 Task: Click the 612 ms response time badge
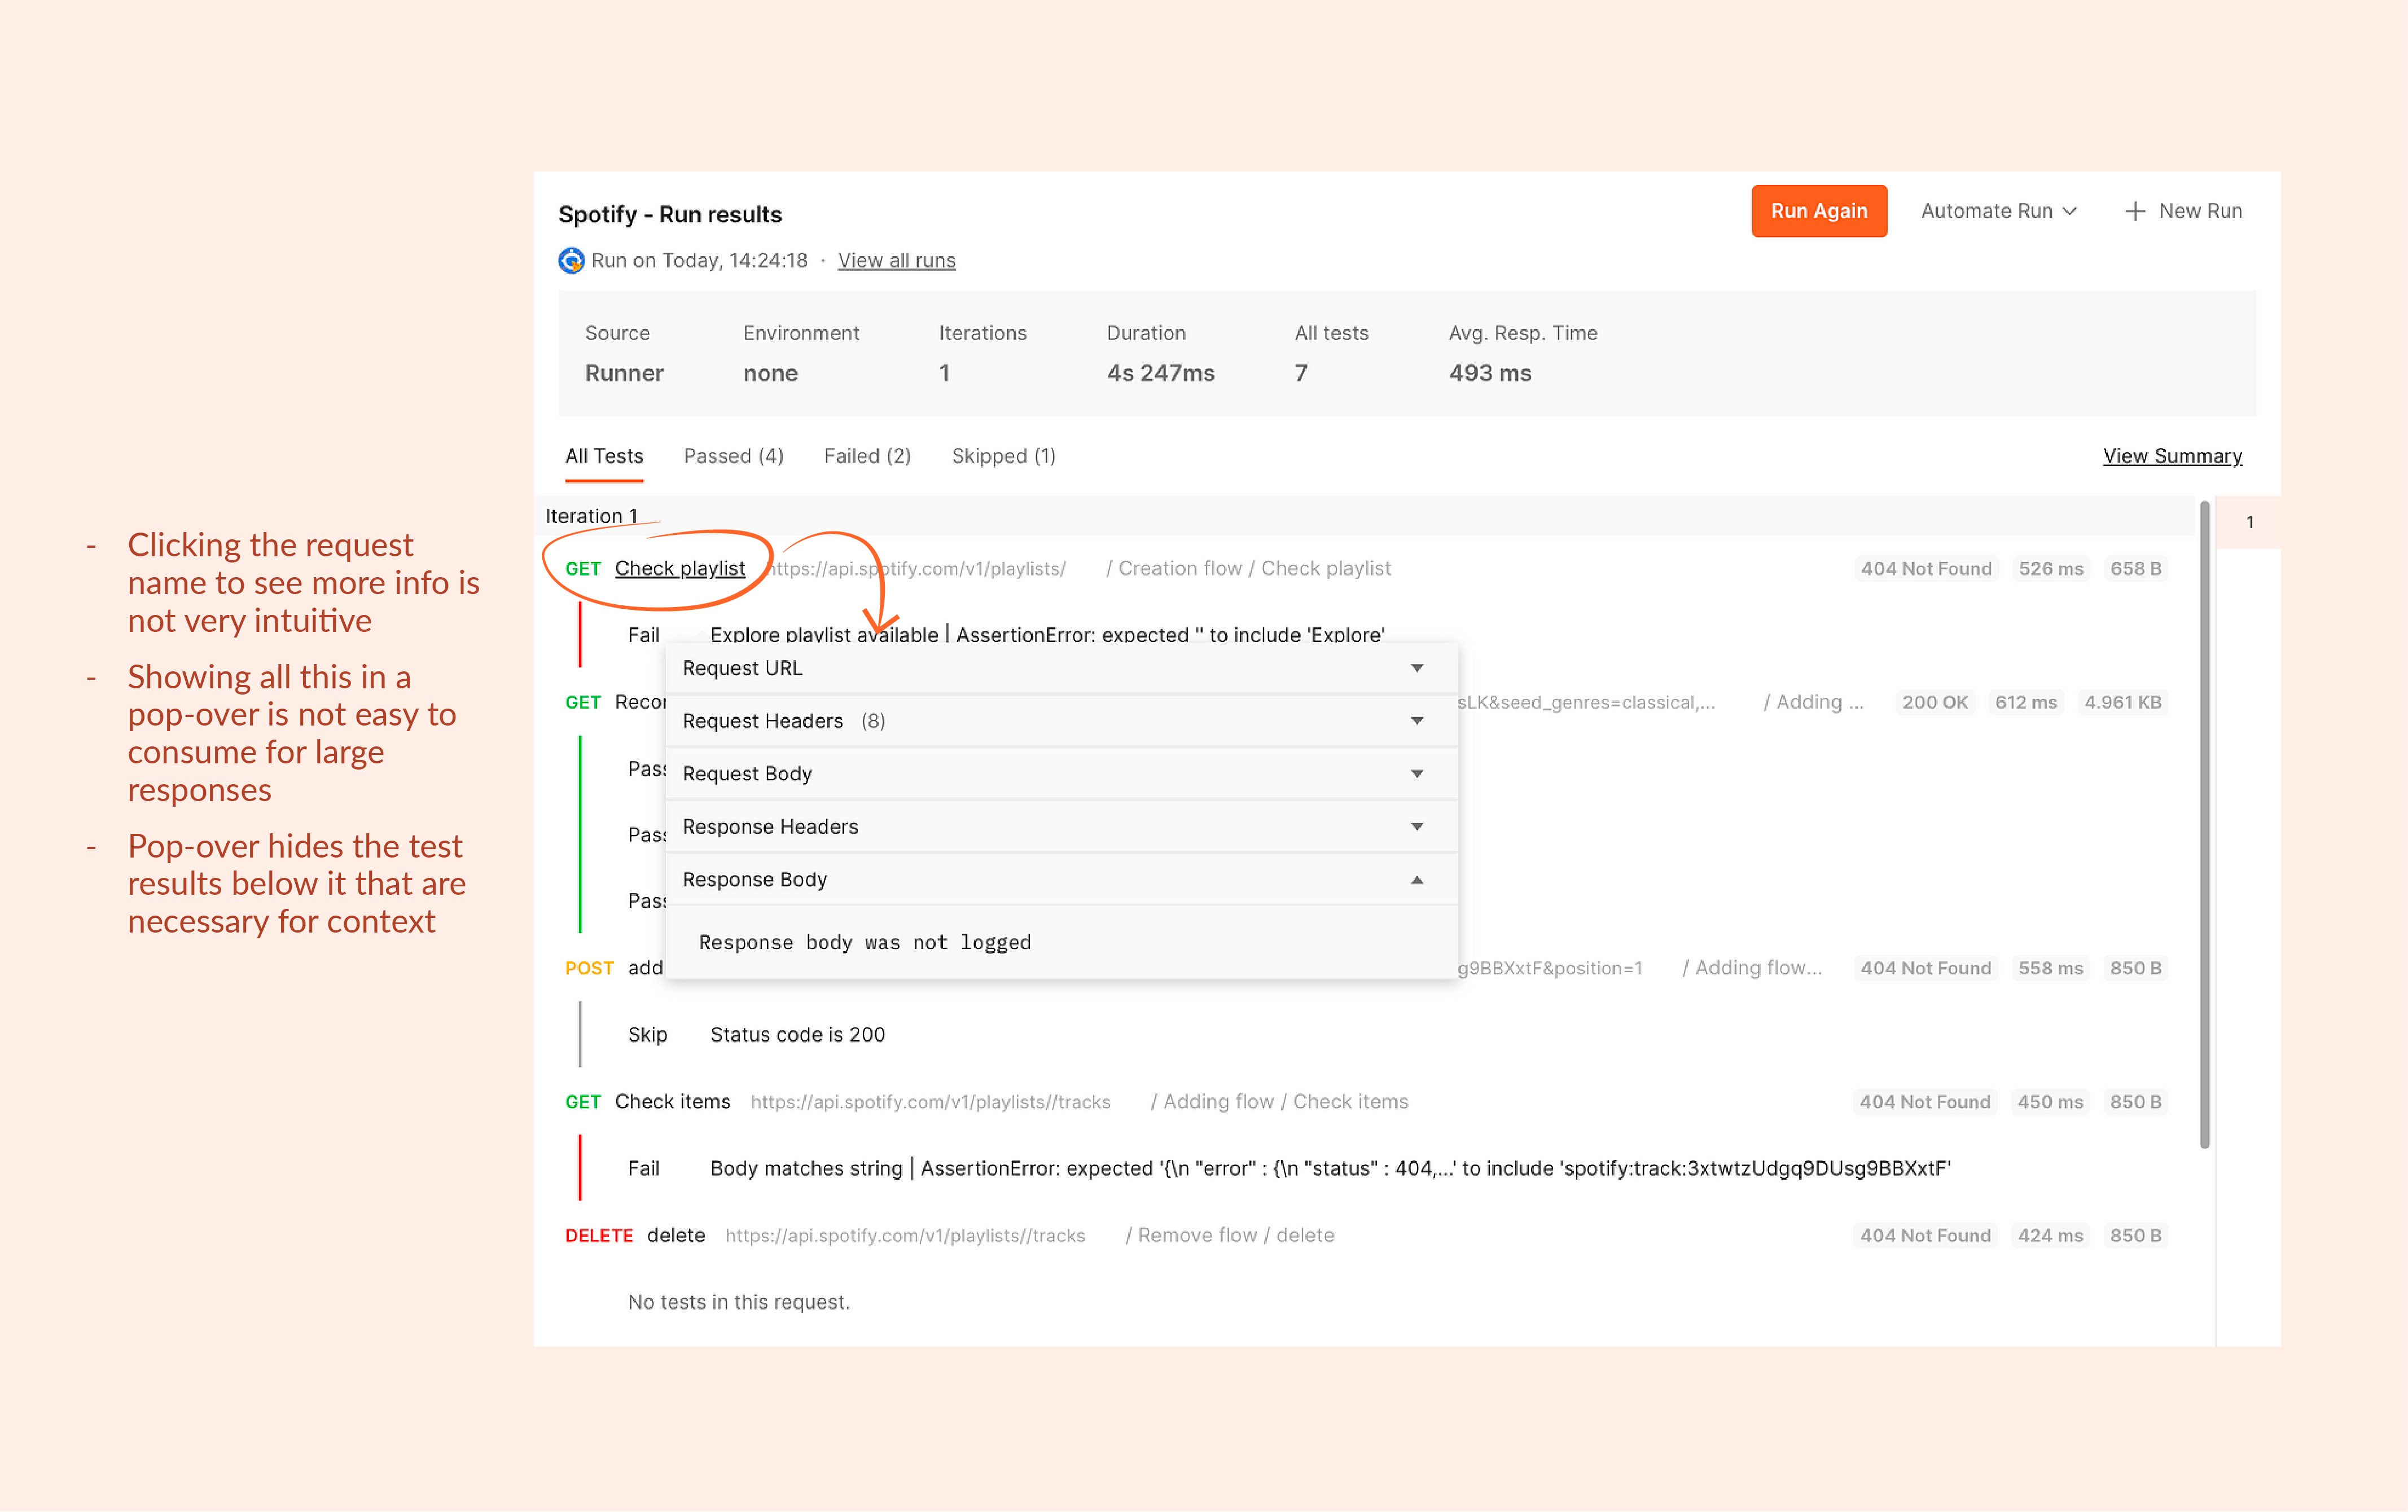2025,702
